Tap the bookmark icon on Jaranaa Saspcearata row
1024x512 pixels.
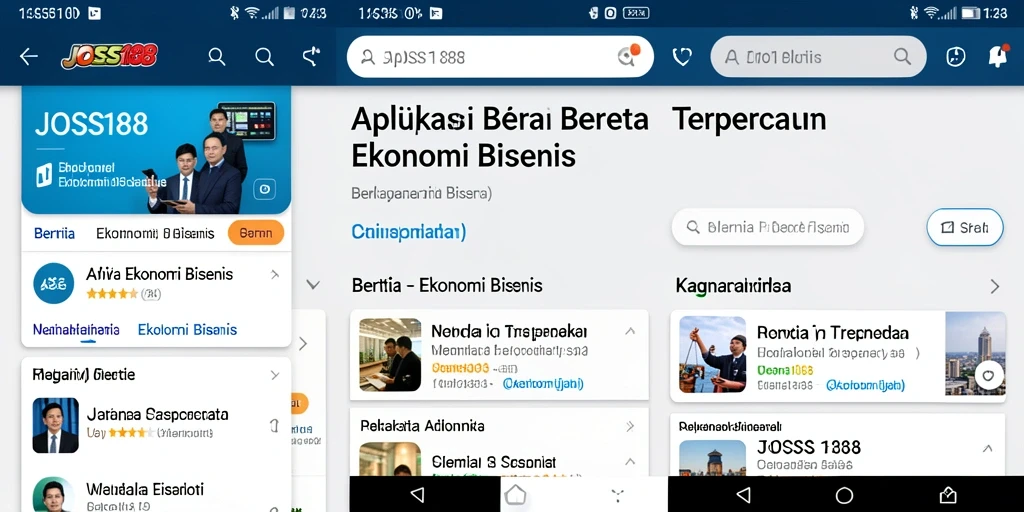click(x=275, y=426)
